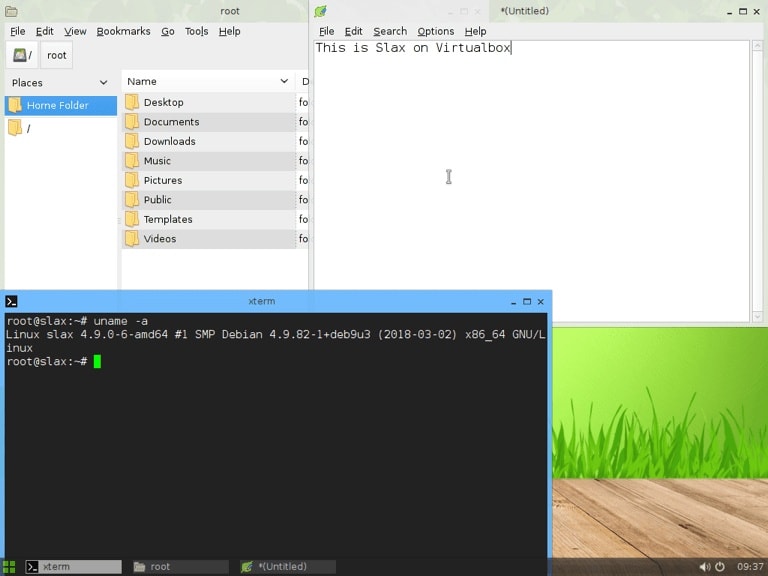Open View menu in file manager
The image size is (768, 576).
[75, 31]
